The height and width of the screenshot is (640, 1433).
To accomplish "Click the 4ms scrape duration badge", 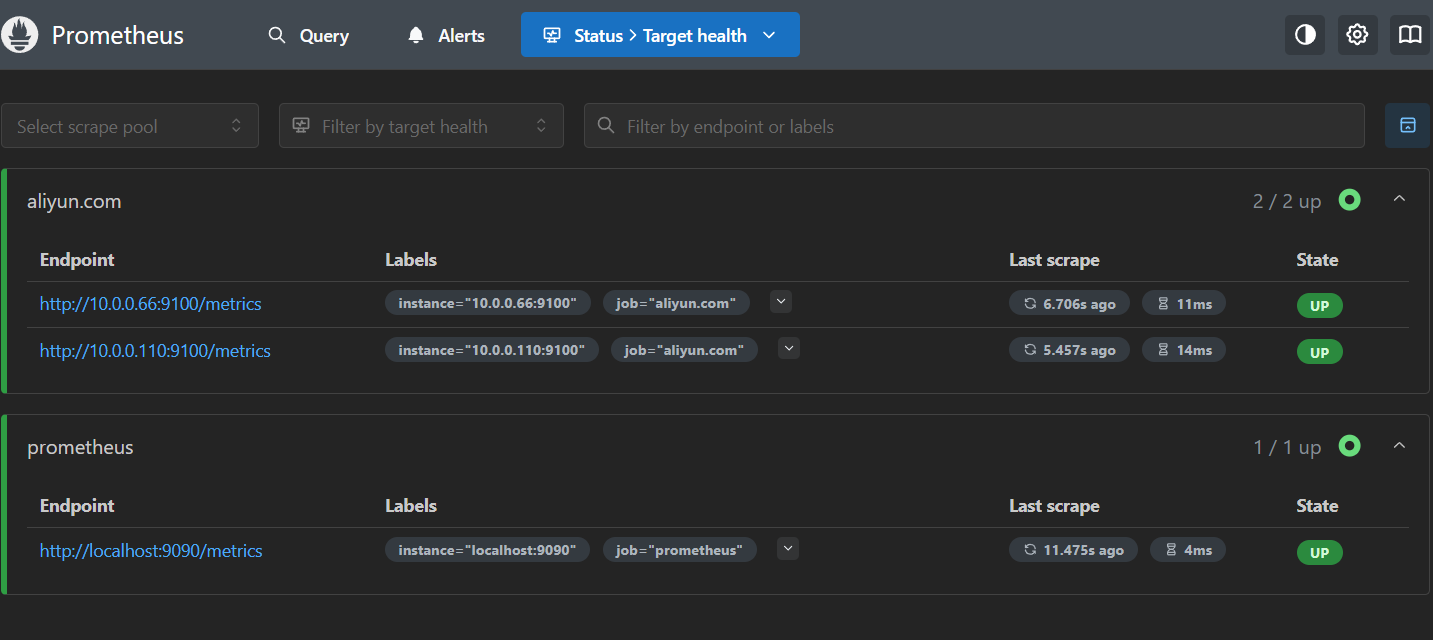I will [x=1188, y=550].
